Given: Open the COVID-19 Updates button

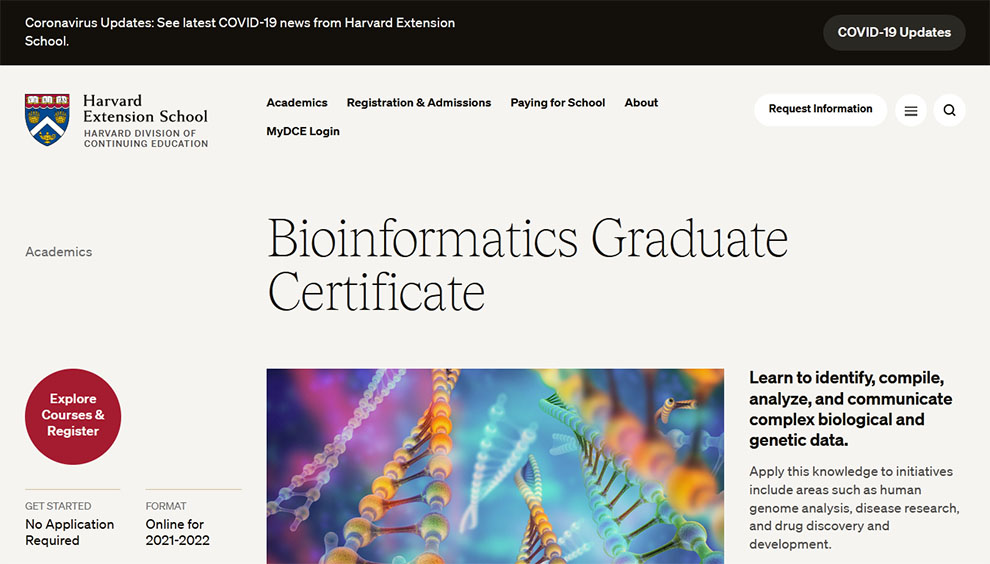Looking at the screenshot, I should click(x=894, y=32).
